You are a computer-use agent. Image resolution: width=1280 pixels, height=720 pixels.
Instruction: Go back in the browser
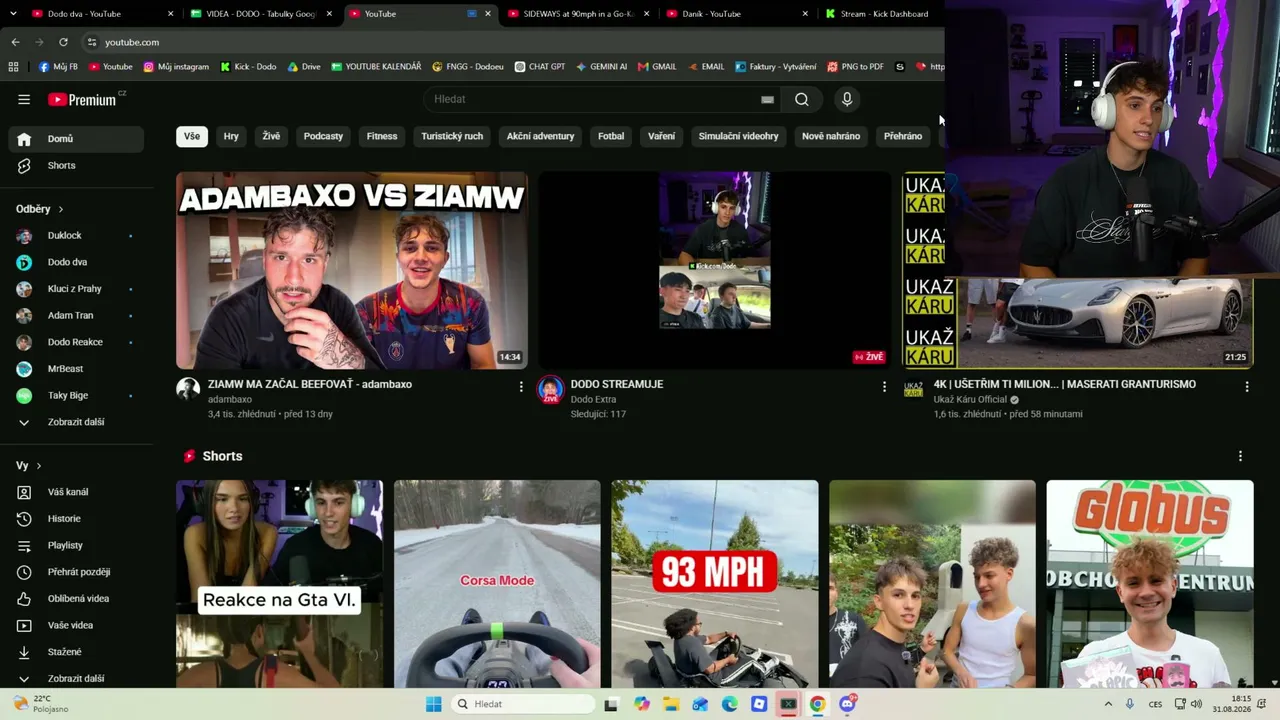coord(15,42)
